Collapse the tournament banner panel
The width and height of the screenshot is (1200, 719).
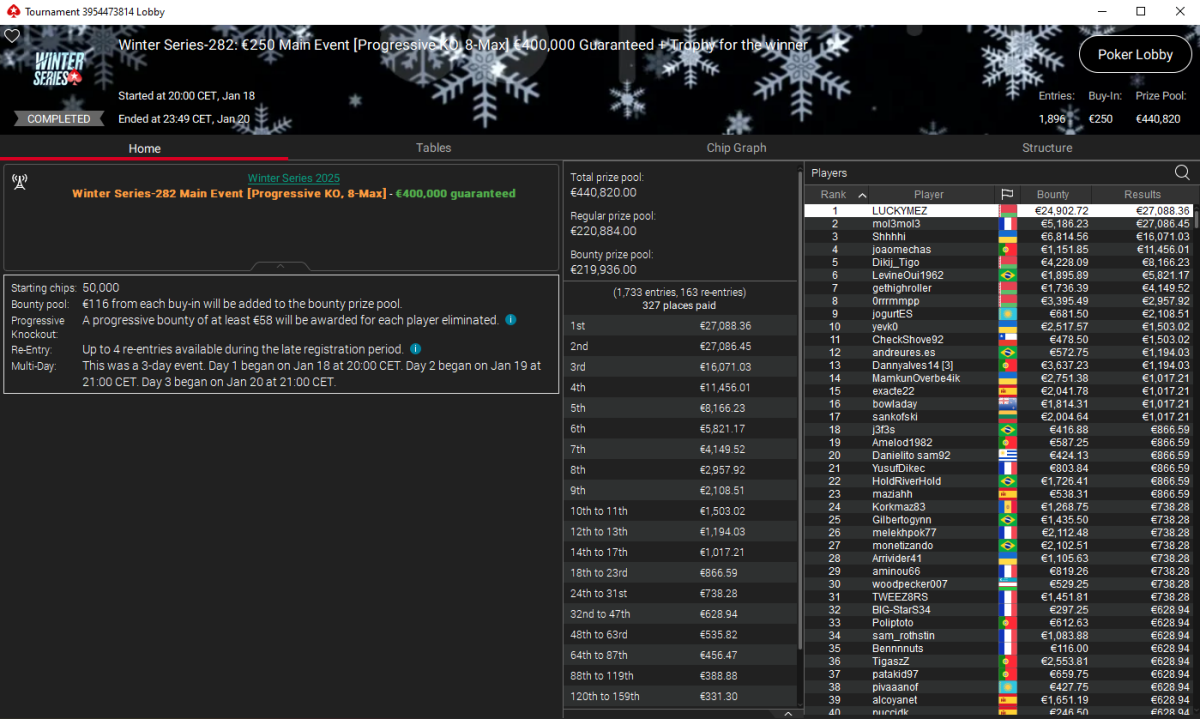point(280,266)
